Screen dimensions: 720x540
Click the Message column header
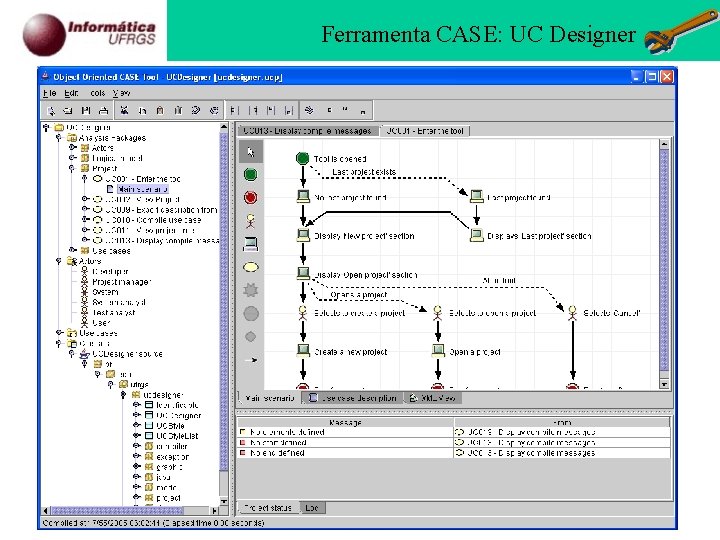pyautogui.click(x=345, y=422)
